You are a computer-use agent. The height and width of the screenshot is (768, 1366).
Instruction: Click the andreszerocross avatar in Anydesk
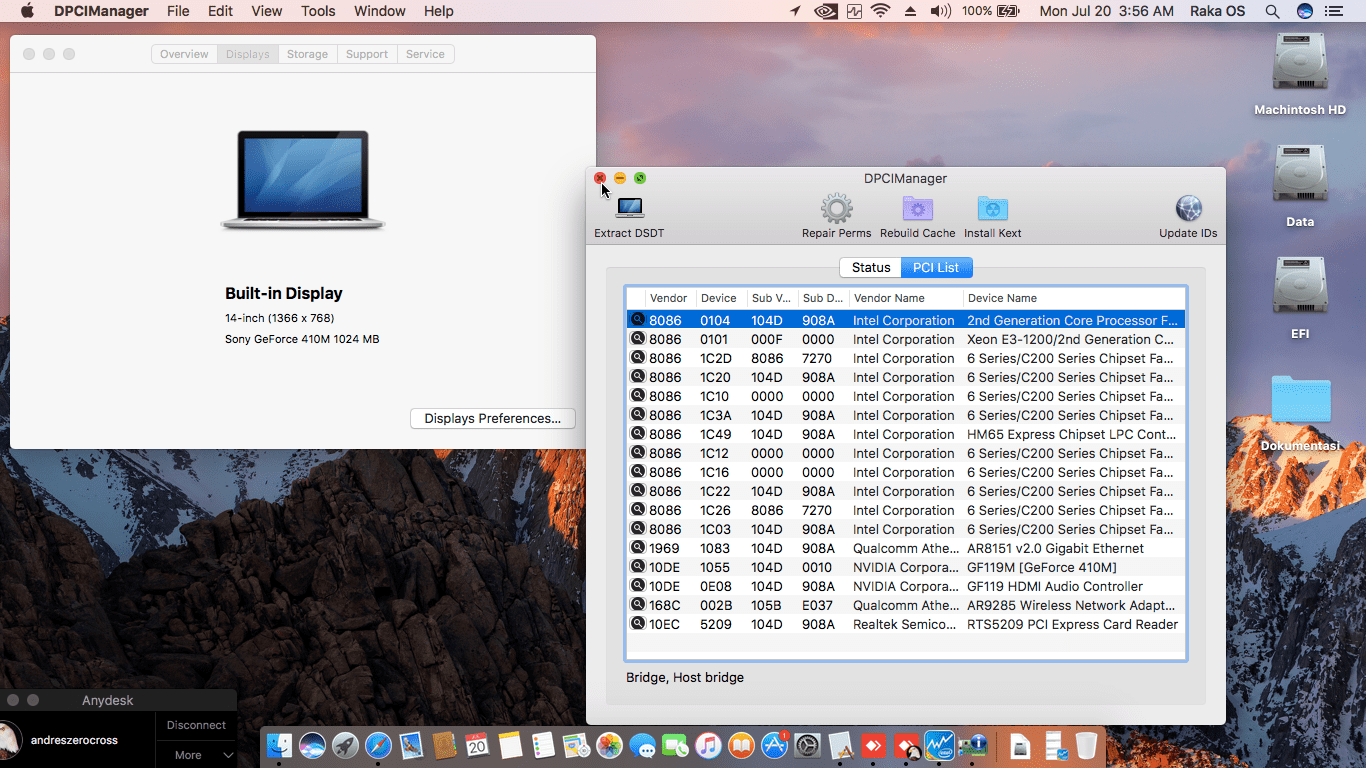tap(9, 741)
